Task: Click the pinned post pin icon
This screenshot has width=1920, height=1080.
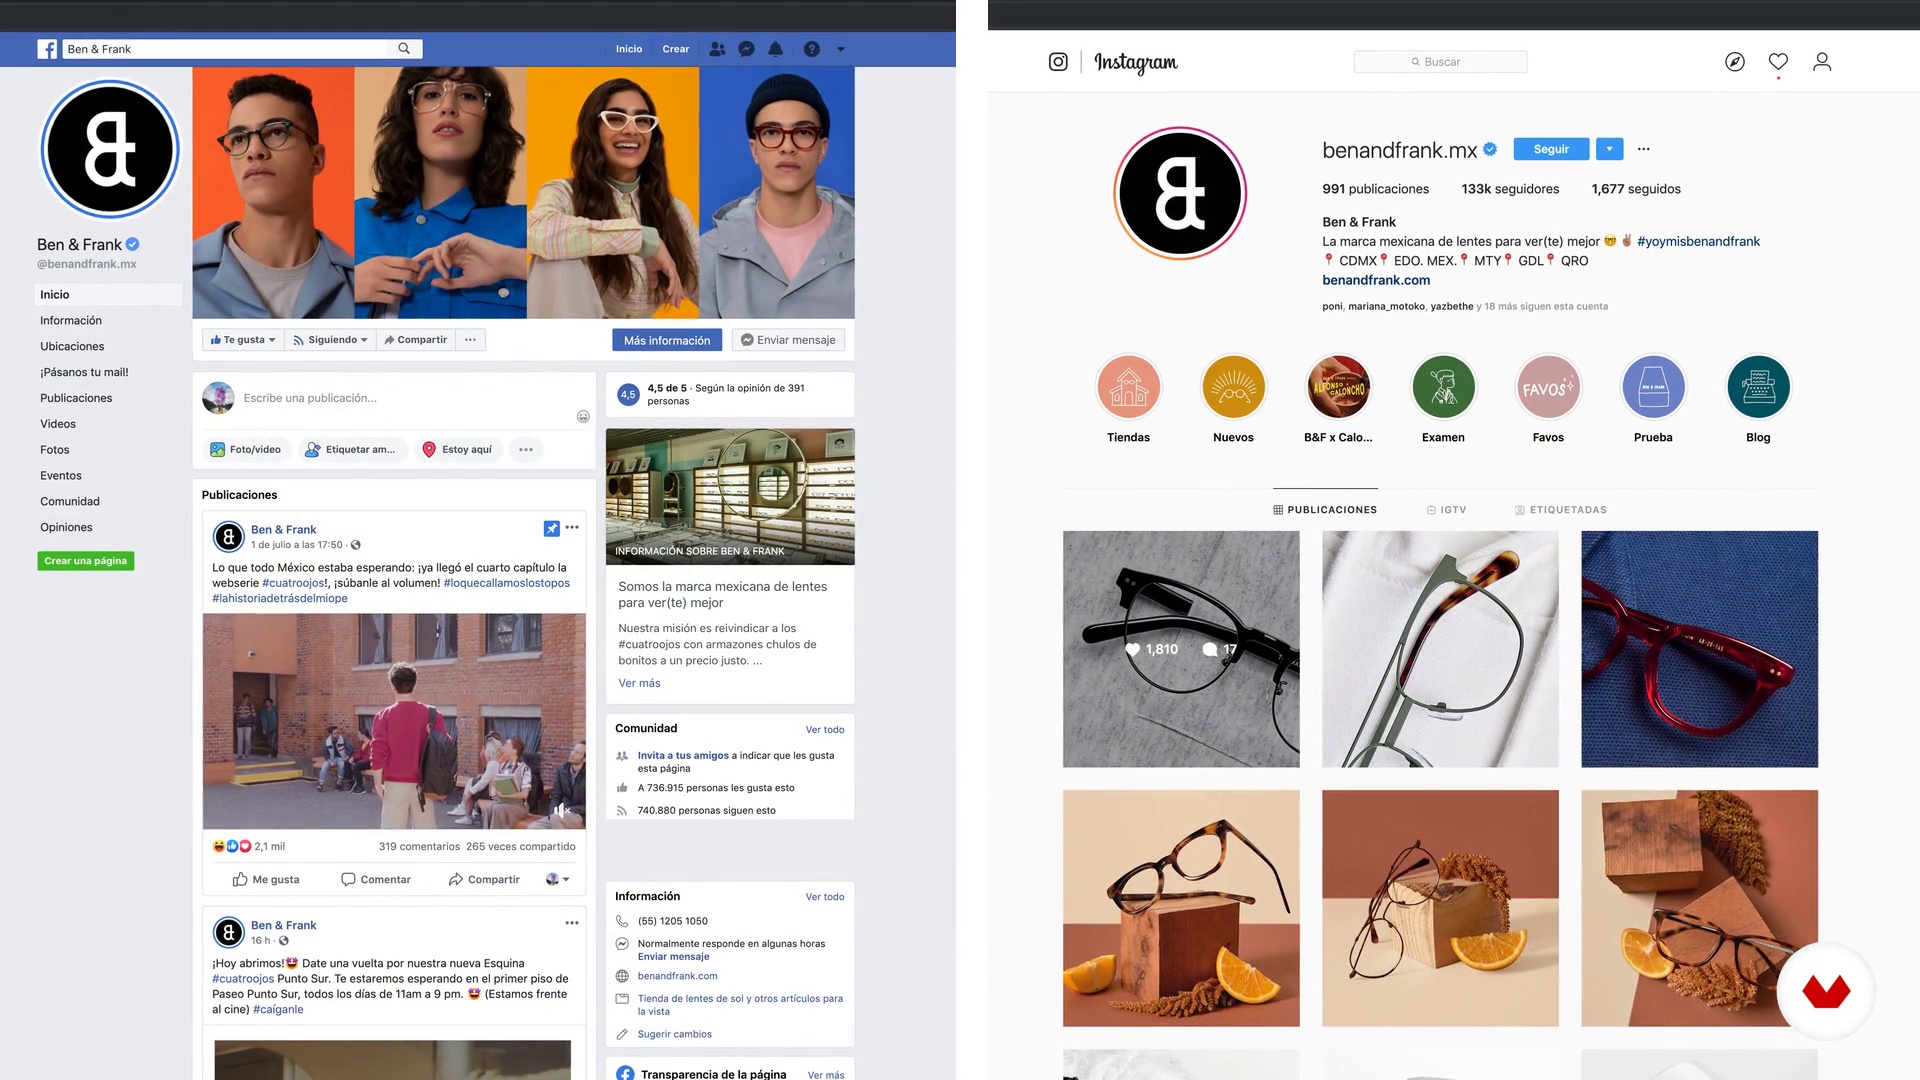Action: click(x=551, y=528)
